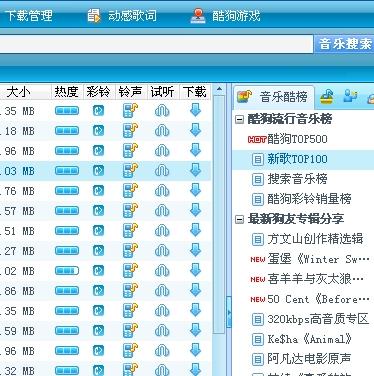Order ringback tone for the 03 MB row song

click(x=98, y=171)
